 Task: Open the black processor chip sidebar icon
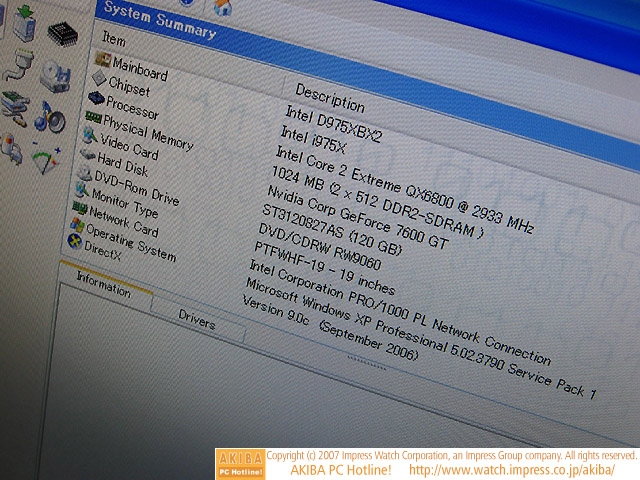[x=62, y=34]
